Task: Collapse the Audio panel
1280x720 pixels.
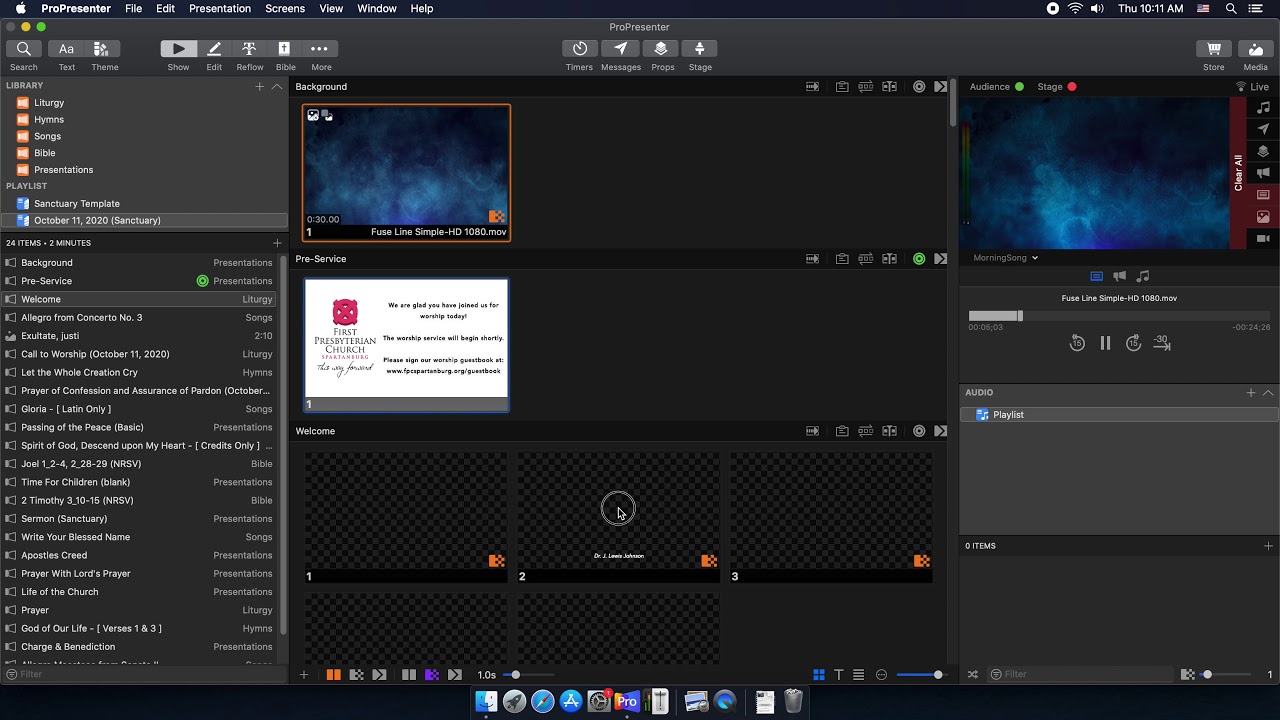Action: [x=1268, y=393]
